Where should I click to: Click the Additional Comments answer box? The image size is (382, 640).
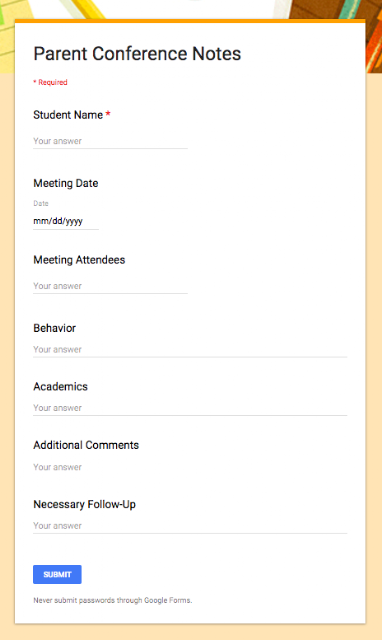pyautogui.click(x=190, y=467)
